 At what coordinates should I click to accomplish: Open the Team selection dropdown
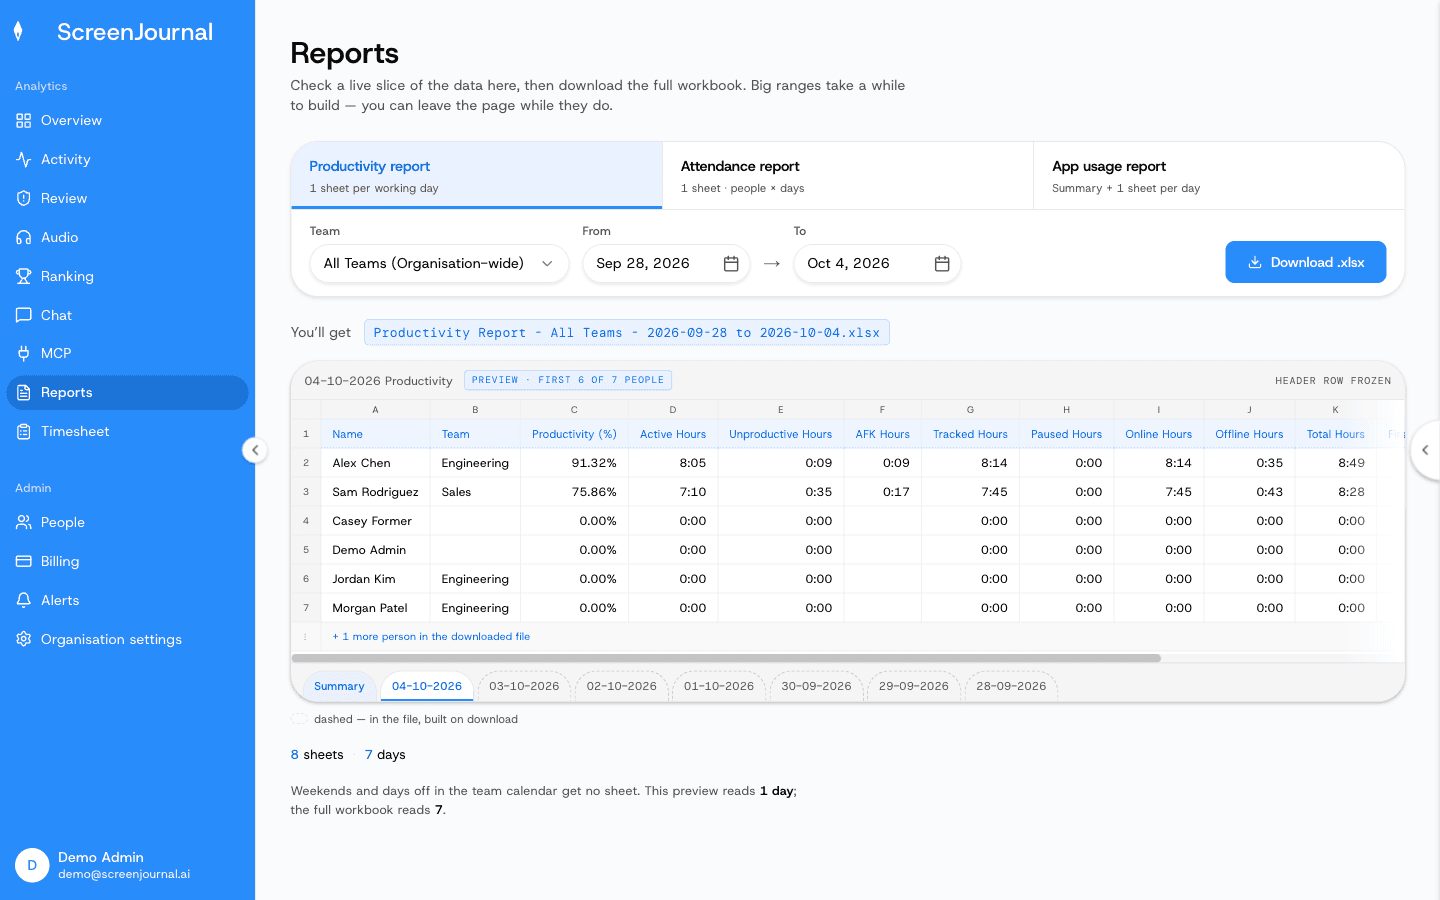(439, 264)
